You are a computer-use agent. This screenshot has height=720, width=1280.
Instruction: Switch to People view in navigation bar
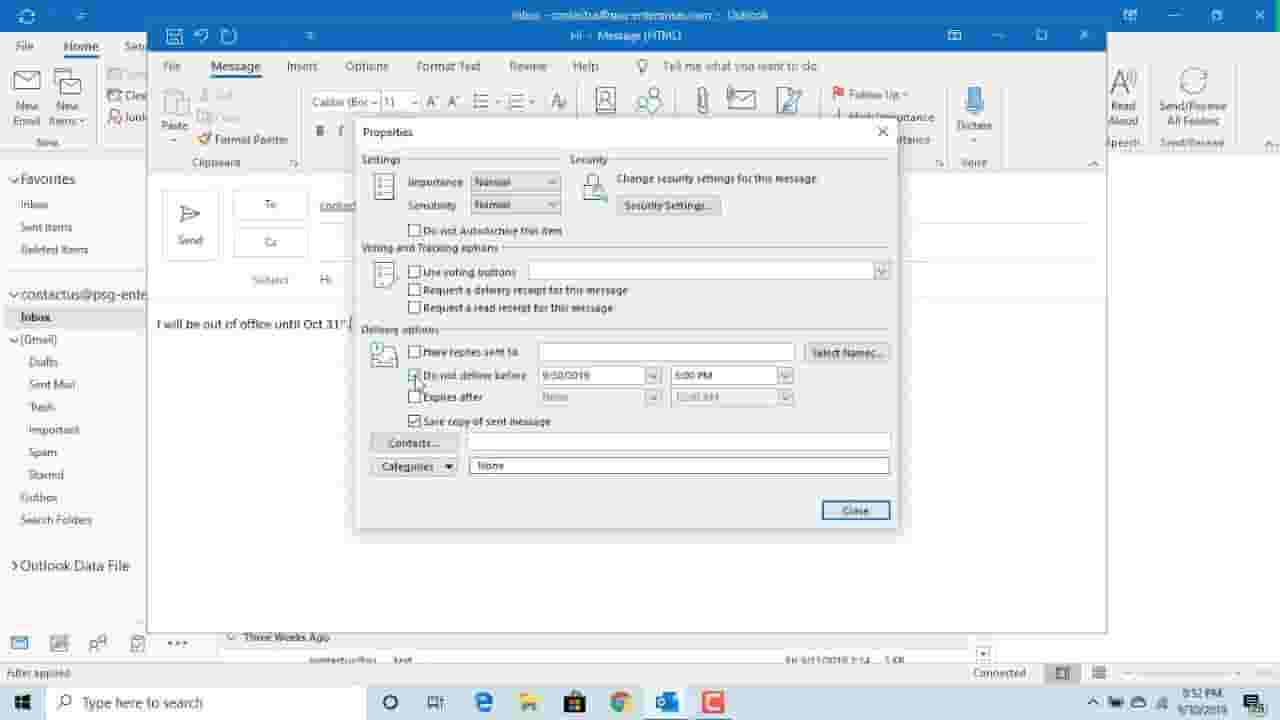point(98,643)
